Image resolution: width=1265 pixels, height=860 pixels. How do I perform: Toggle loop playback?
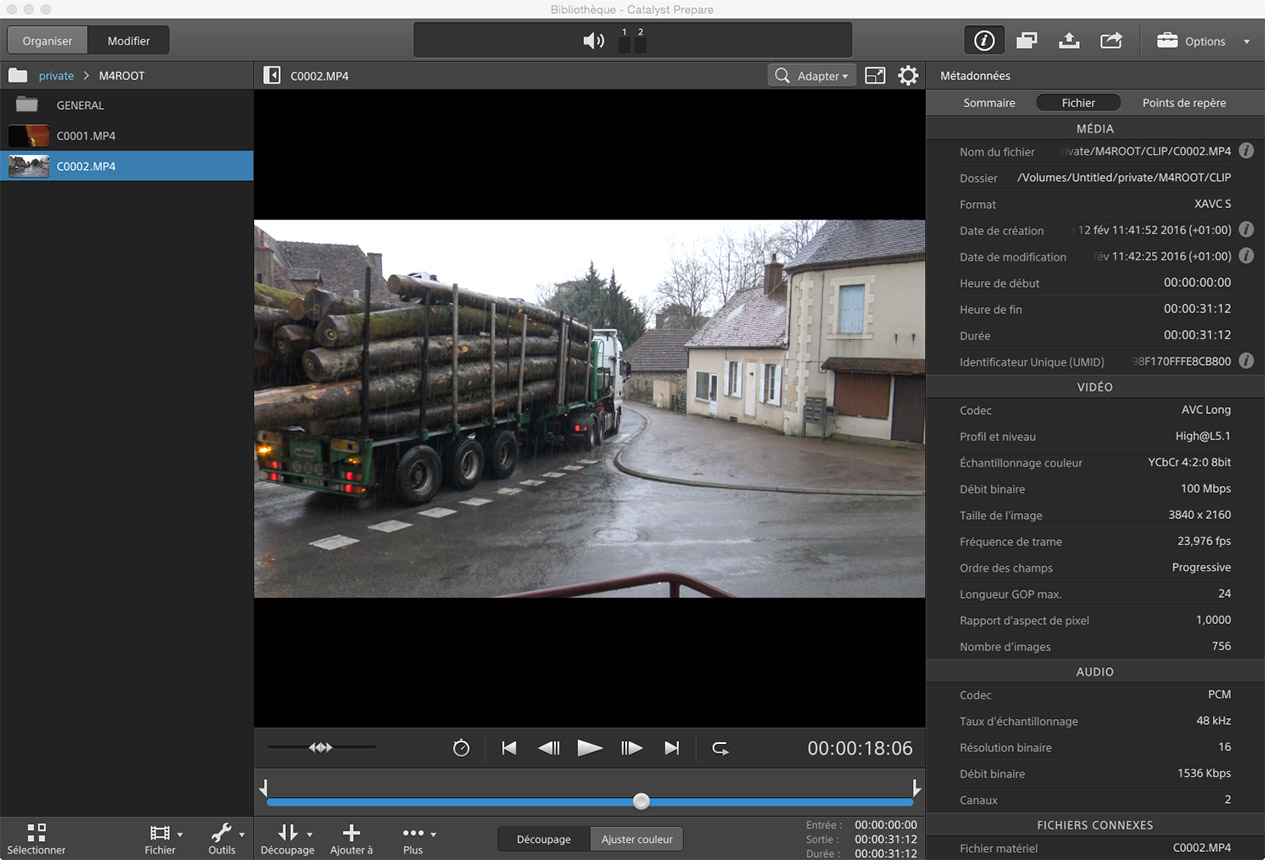pos(720,748)
